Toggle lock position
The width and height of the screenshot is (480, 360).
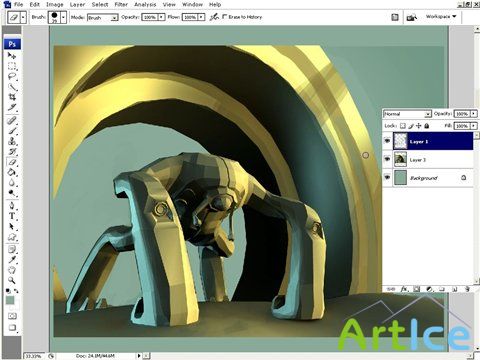(x=419, y=126)
